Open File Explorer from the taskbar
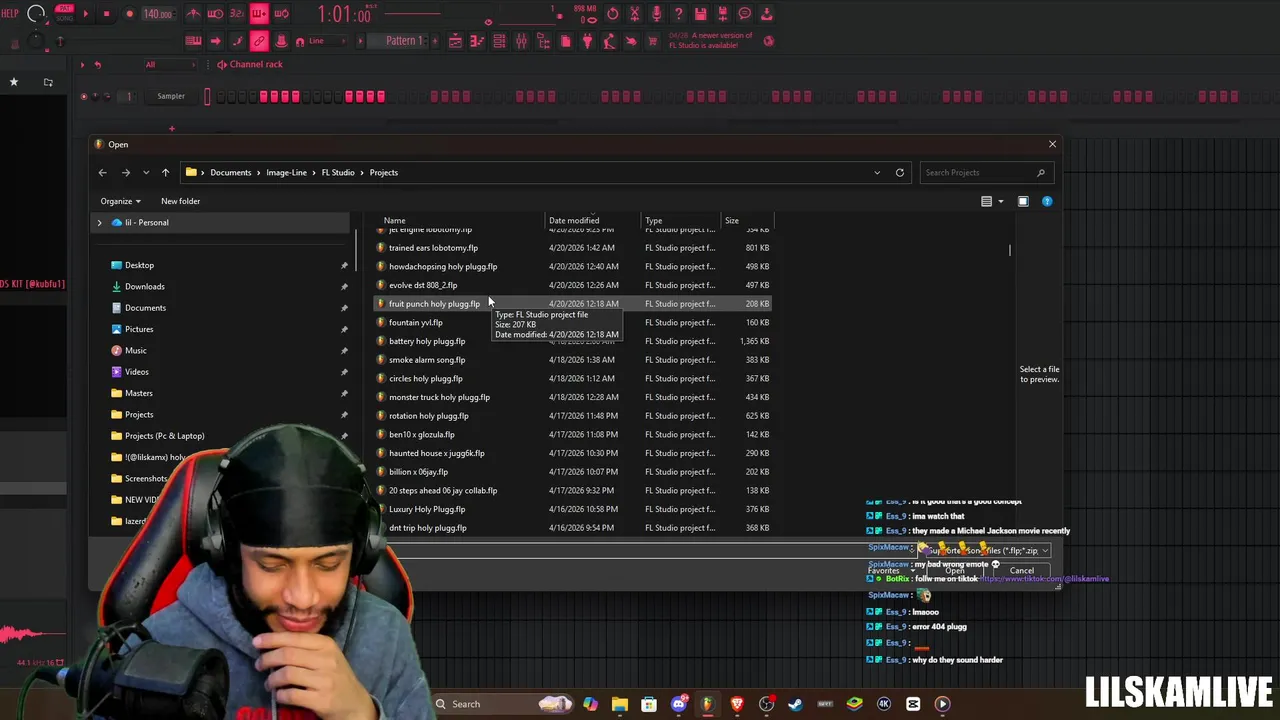This screenshot has height=720, width=1280. point(620,704)
